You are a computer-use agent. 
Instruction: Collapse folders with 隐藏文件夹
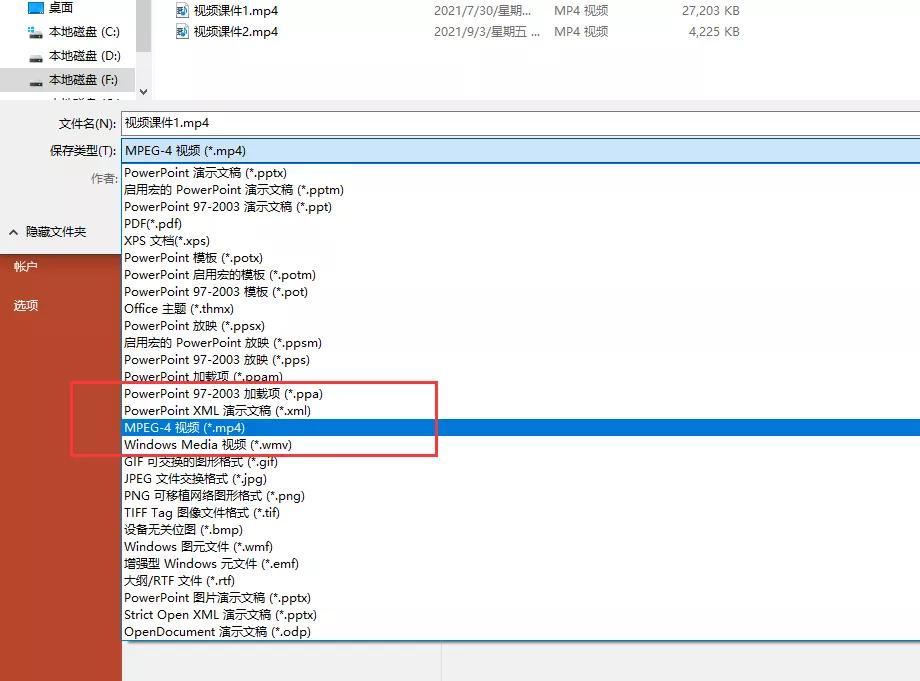pos(48,232)
